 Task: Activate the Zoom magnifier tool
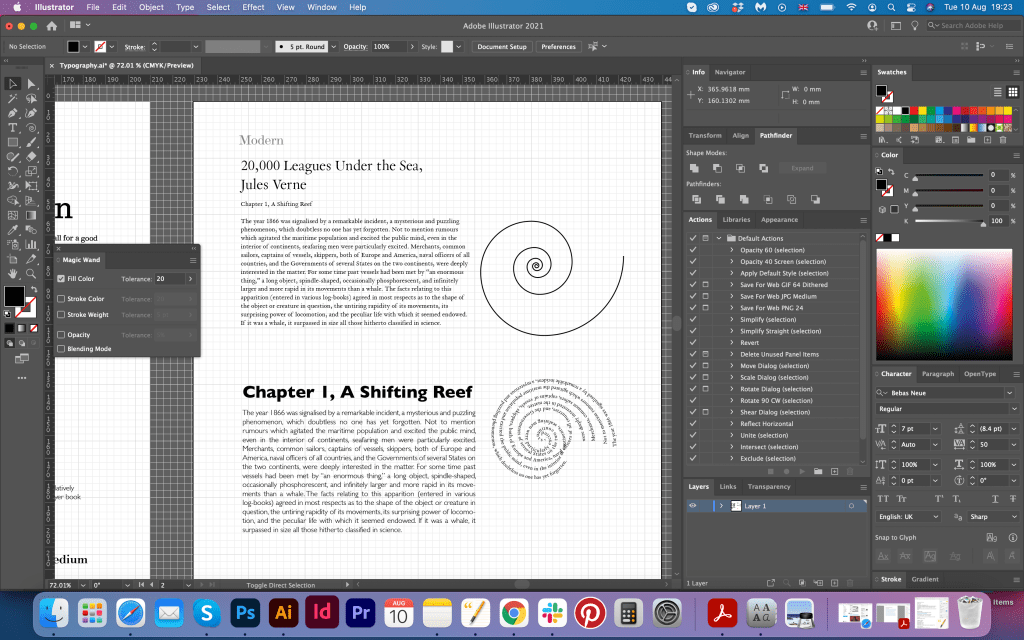30,272
